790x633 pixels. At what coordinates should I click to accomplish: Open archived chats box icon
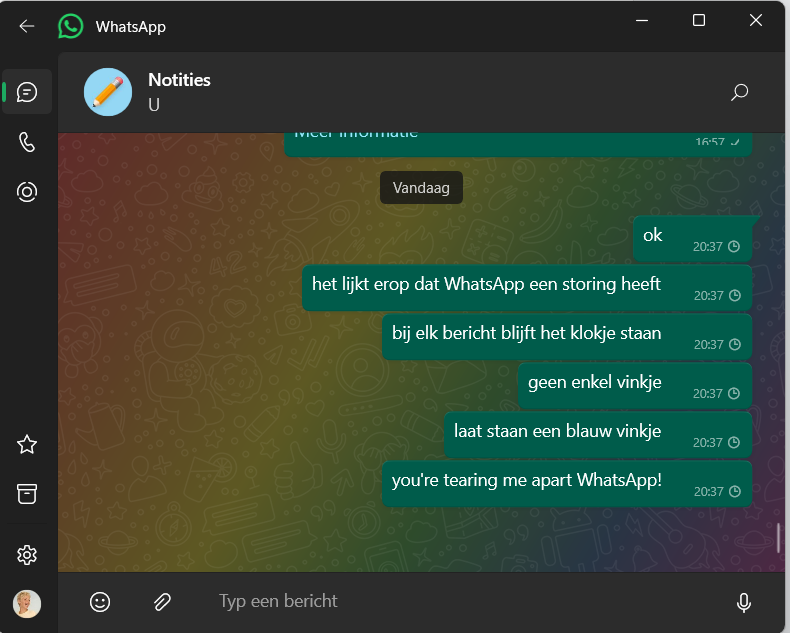[27, 494]
